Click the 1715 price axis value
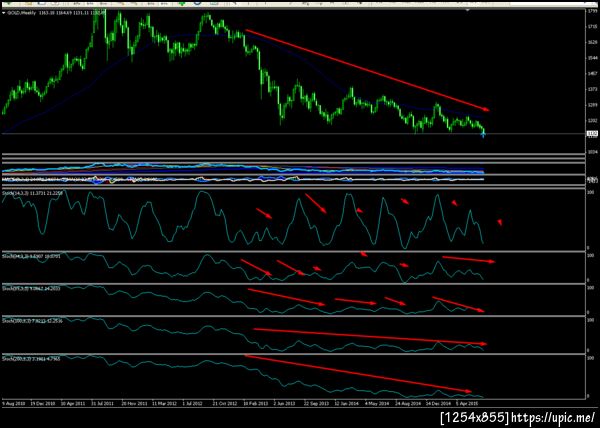Image resolution: width=600 pixels, height=428 pixels. click(x=592, y=26)
